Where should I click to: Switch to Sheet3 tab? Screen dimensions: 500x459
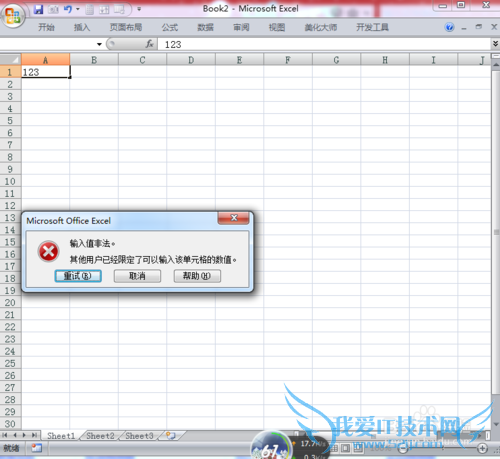[139, 436]
